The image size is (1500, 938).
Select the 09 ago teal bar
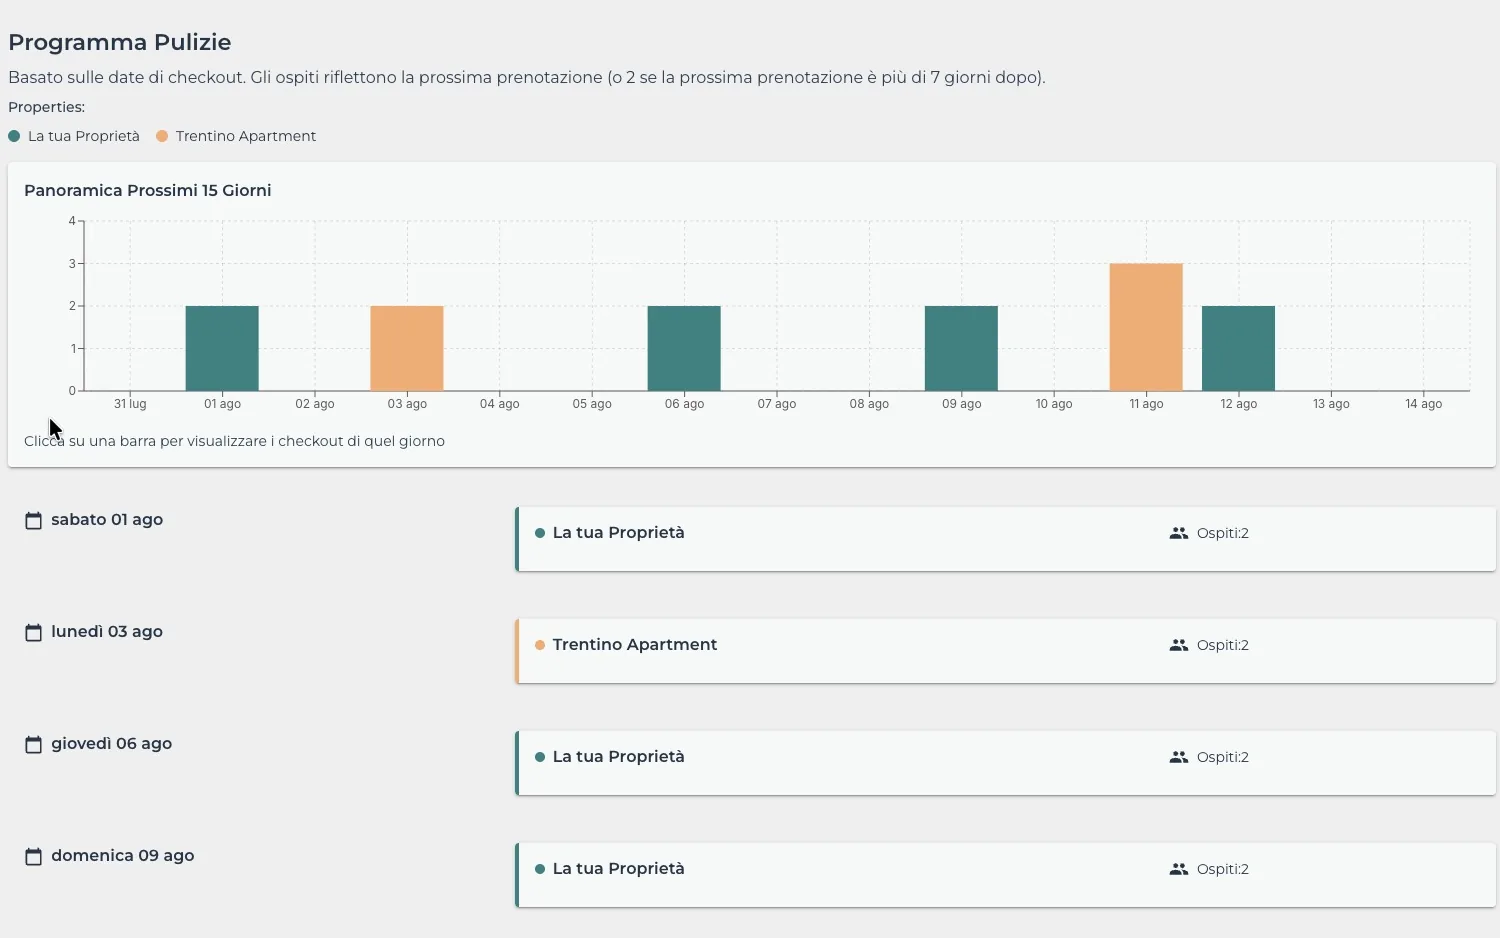(x=961, y=348)
